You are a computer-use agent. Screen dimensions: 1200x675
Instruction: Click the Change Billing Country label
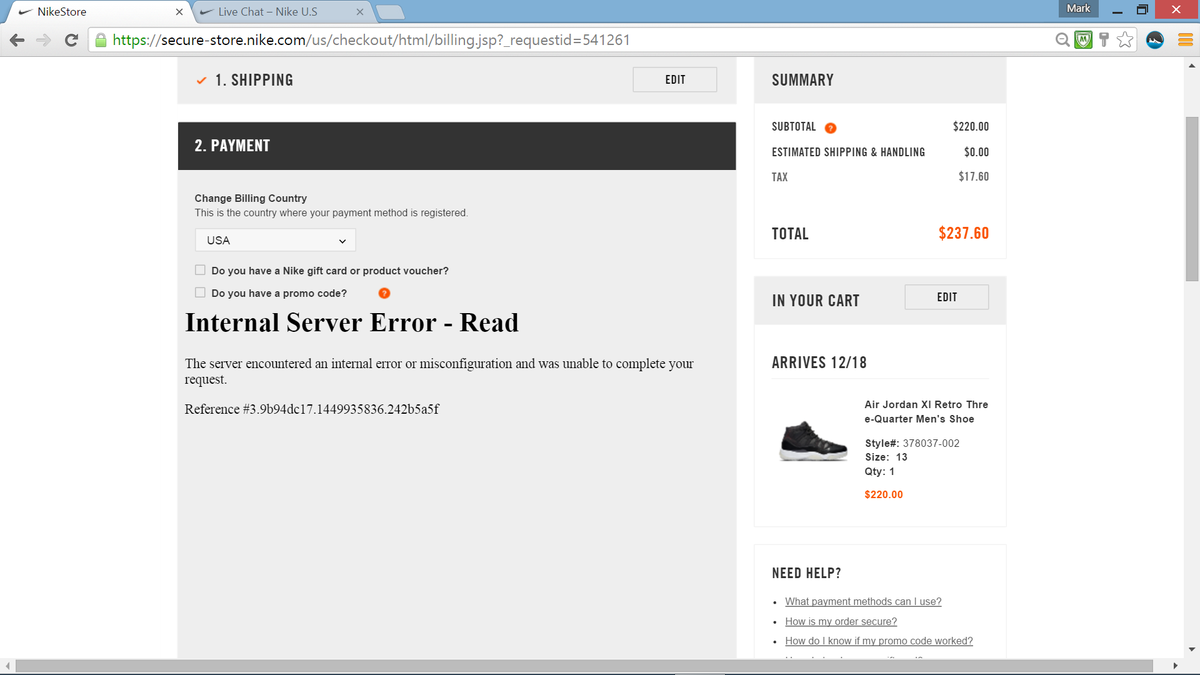(x=251, y=198)
